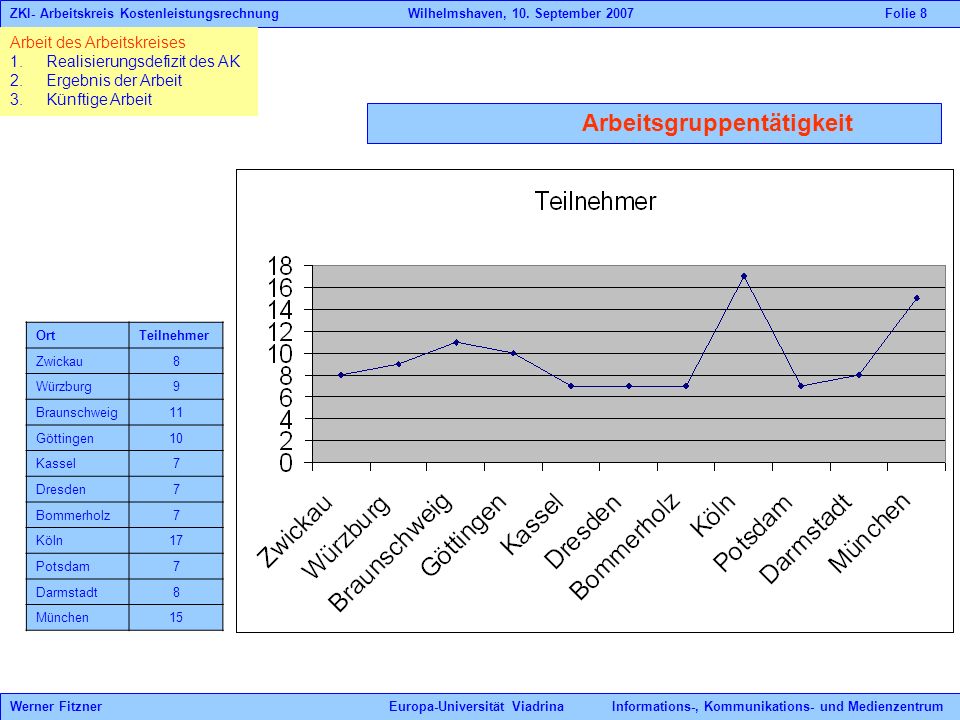The height and width of the screenshot is (720, 960).
Task: Select agenda item 'Realisierungsdefizit des AK'
Action: (143, 61)
